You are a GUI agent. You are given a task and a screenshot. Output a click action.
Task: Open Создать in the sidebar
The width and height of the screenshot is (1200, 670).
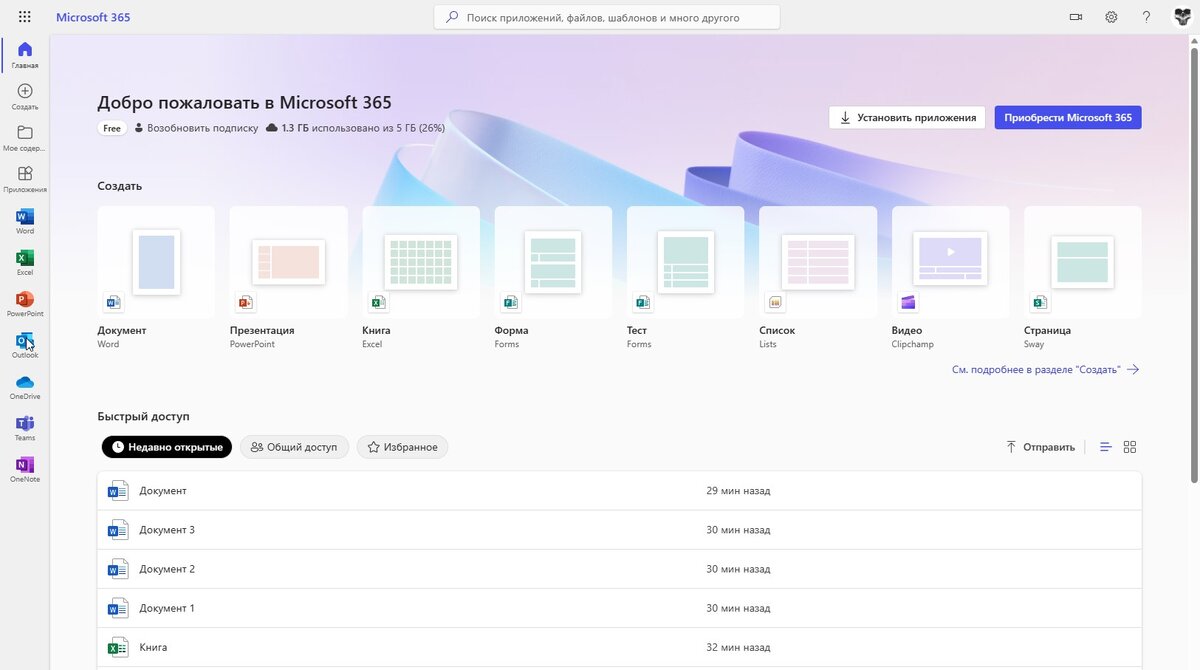pyautogui.click(x=25, y=97)
